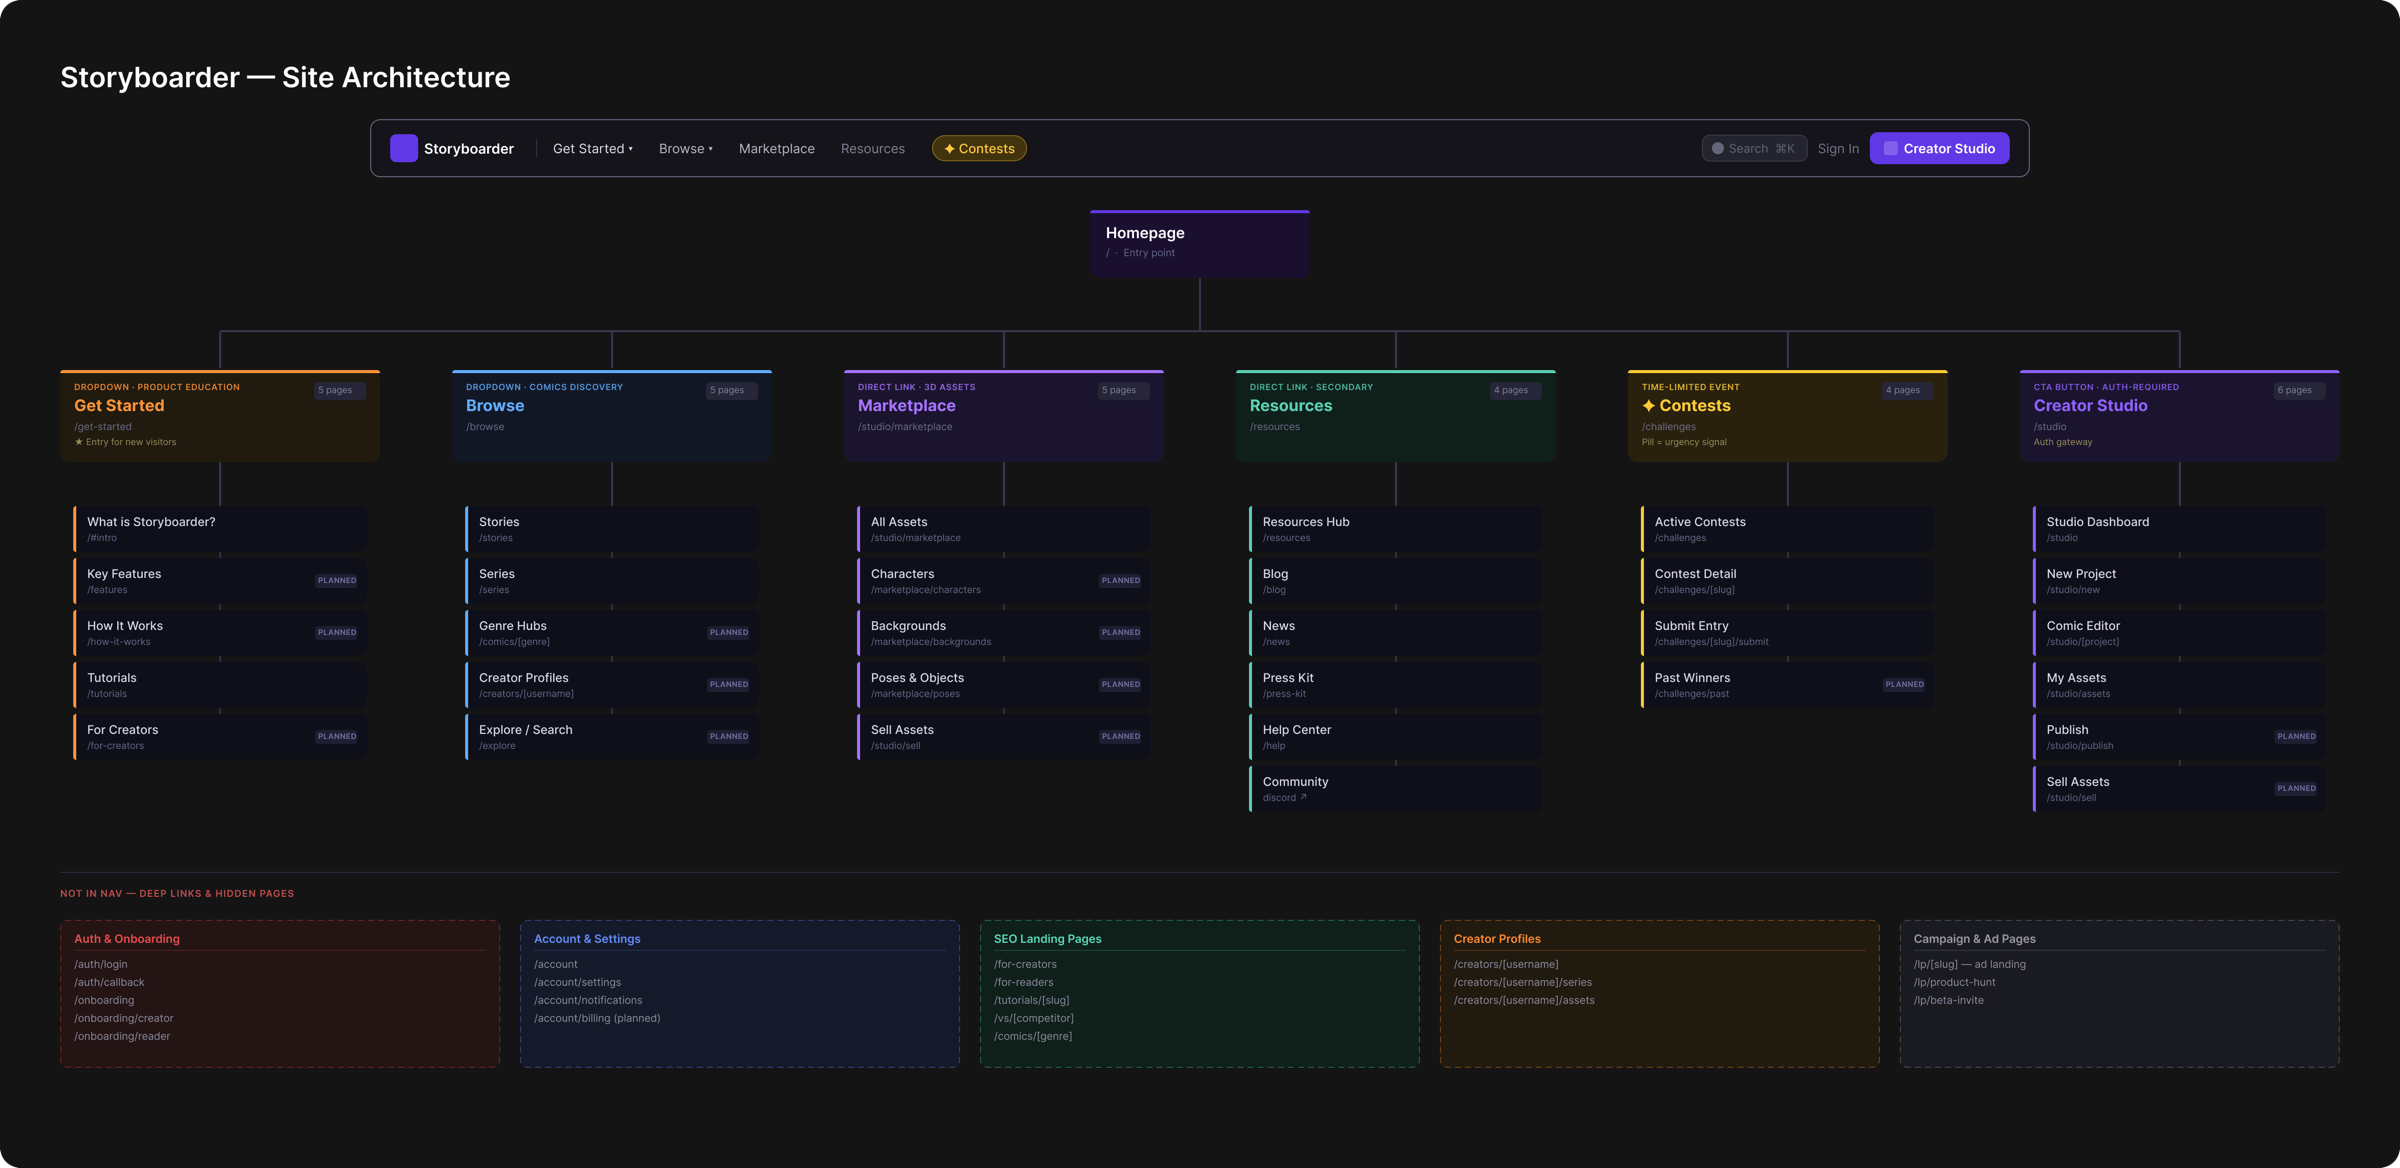Select Sell Assets node under Creator Studio
Screen dimensions: 2400x1168
[x=2180, y=789]
